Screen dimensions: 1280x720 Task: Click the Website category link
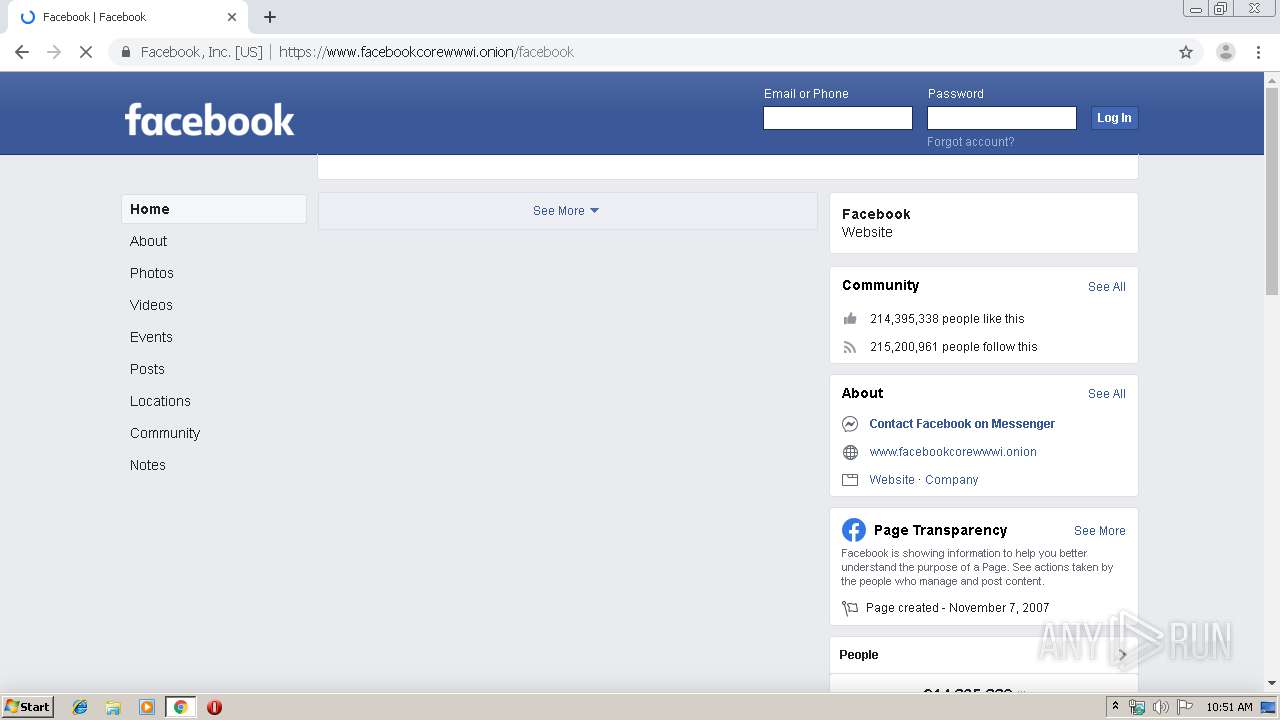tap(892, 480)
